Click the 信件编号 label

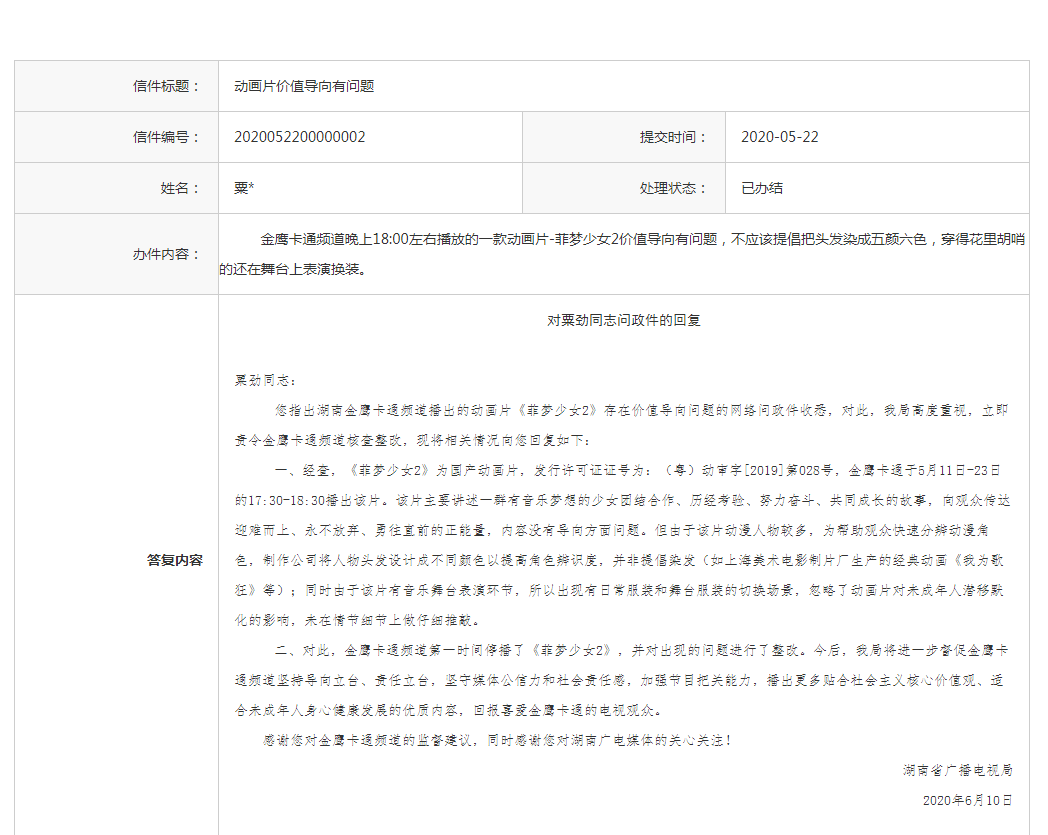(166, 137)
